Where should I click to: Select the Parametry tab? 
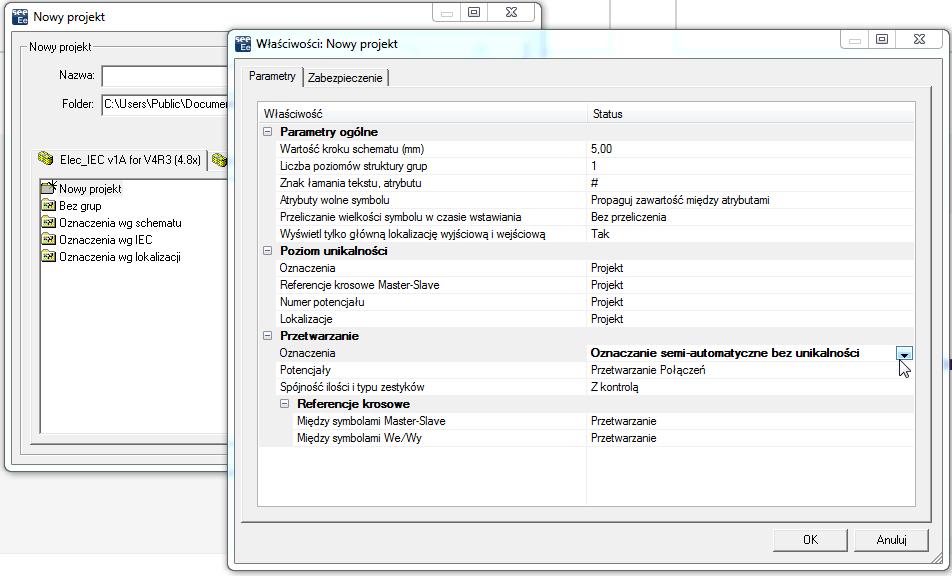click(272, 76)
